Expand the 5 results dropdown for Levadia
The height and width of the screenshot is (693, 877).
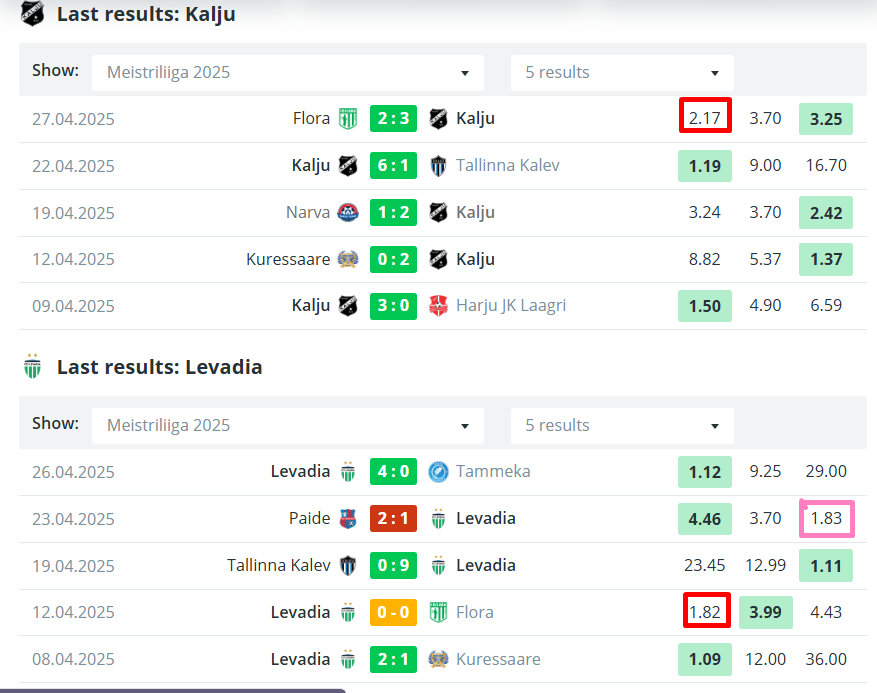622,426
